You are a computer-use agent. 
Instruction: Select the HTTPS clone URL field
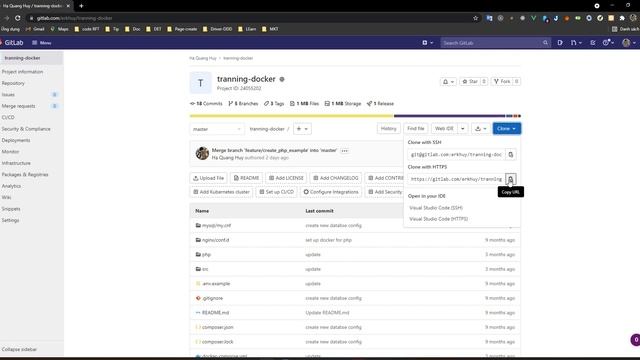456,179
